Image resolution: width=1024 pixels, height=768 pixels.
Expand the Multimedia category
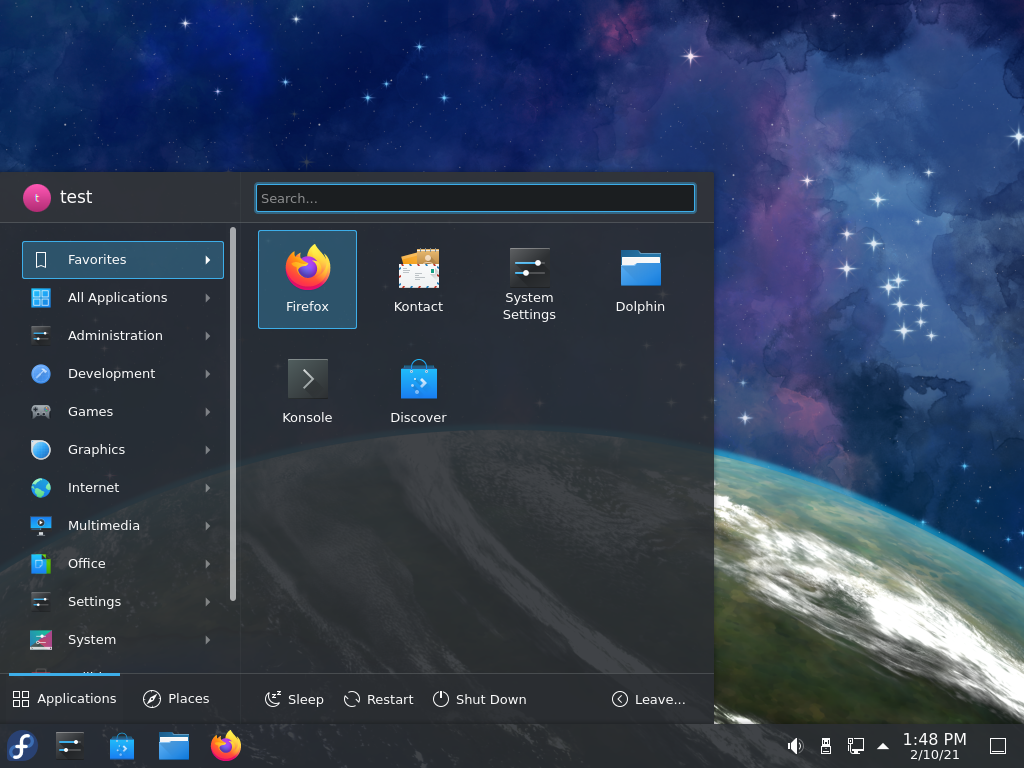coord(123,526)
